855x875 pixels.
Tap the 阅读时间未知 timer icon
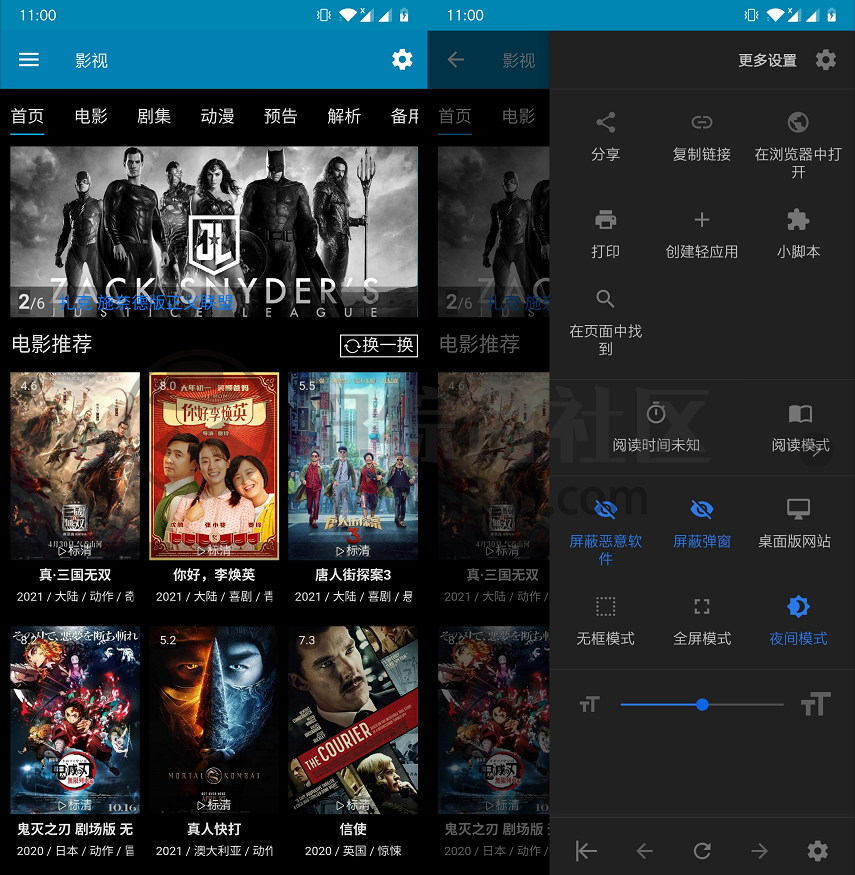tap(656, 413)
